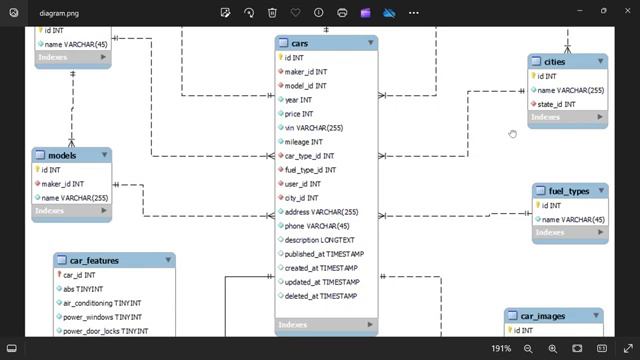Open OneDrive cloud icon

click(389, 13)
